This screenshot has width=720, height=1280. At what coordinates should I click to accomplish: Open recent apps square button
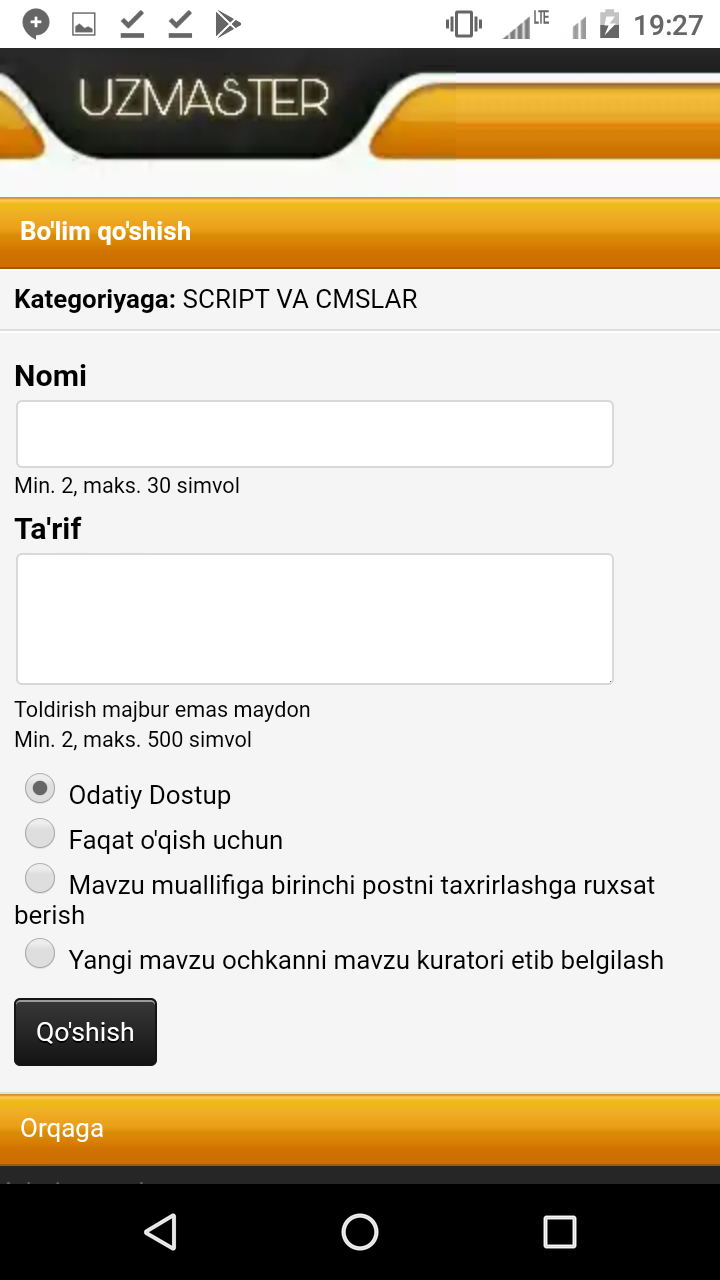tap(559, 1232)
